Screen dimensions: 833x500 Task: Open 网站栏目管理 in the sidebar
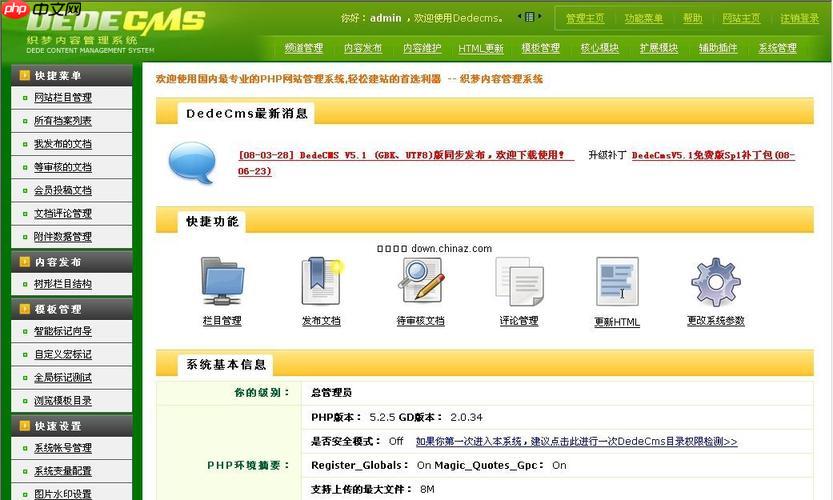(63, 98)
